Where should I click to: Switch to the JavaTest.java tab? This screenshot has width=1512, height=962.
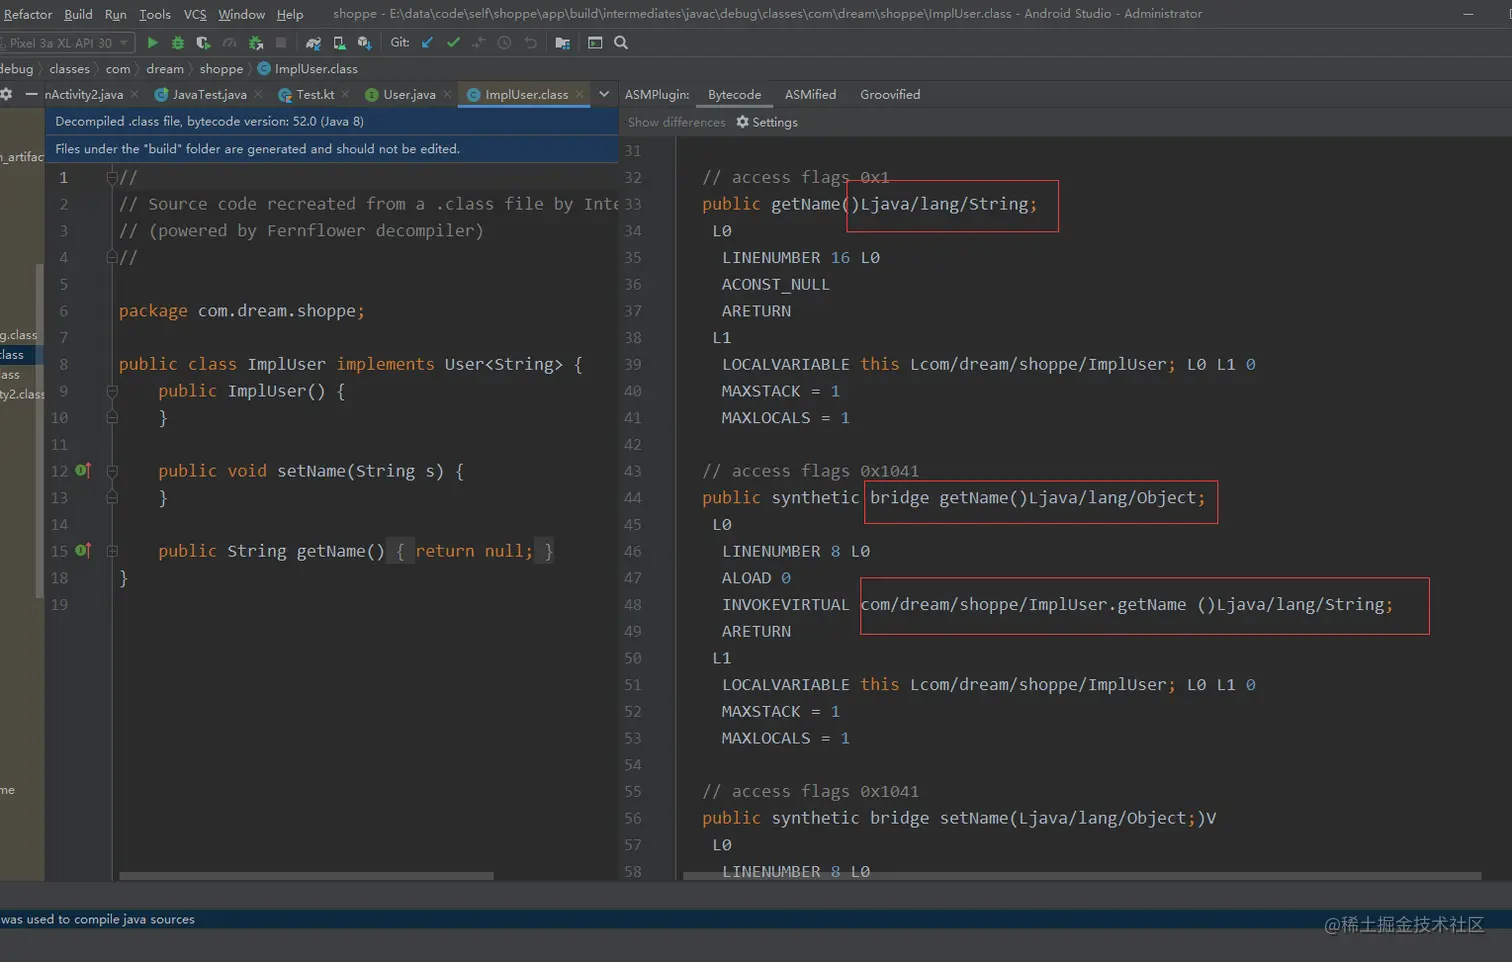pos(209,94)
